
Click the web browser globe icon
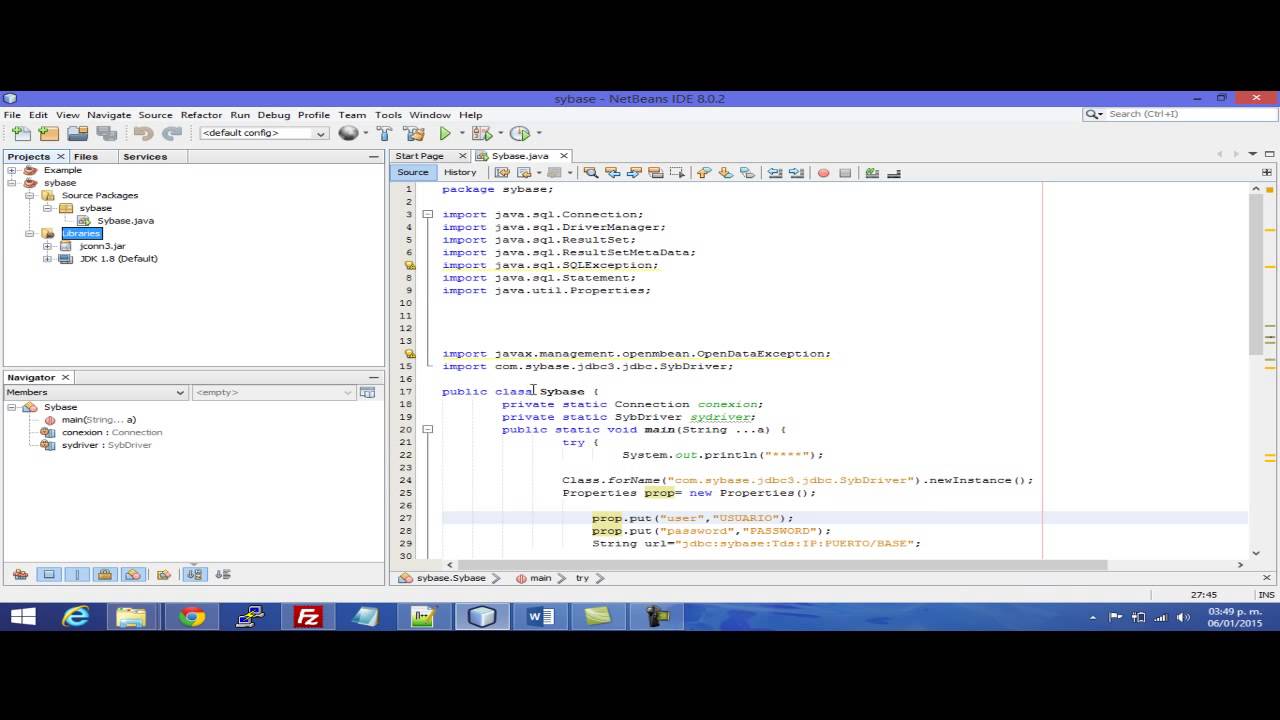coord(348,133)
